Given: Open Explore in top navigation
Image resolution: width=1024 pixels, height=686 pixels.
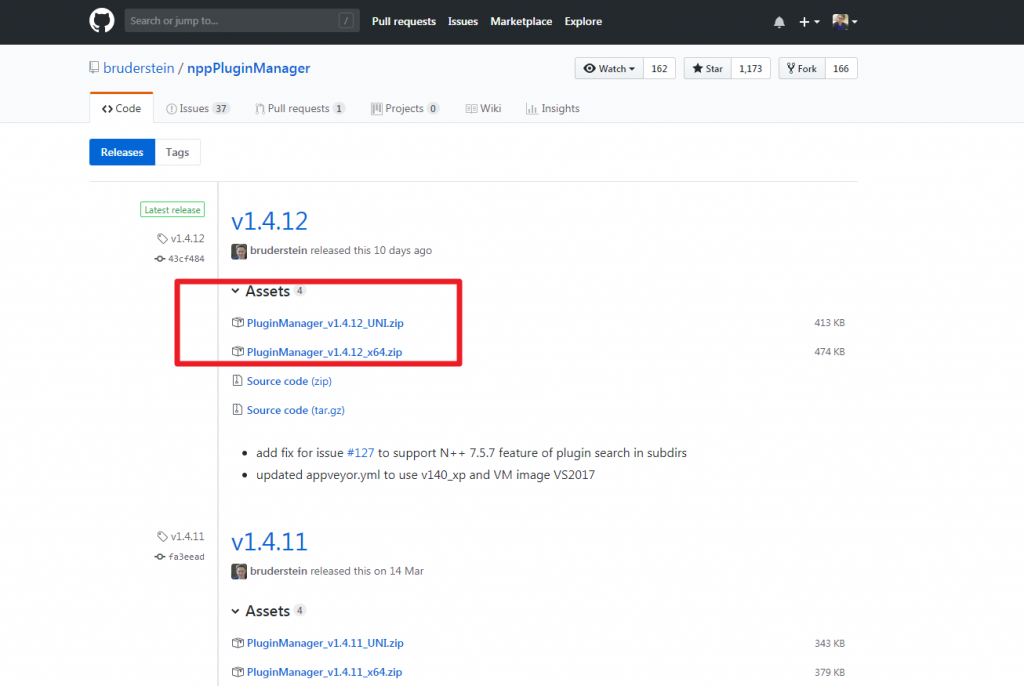Looking at the screenshot, I should [583, 22].
